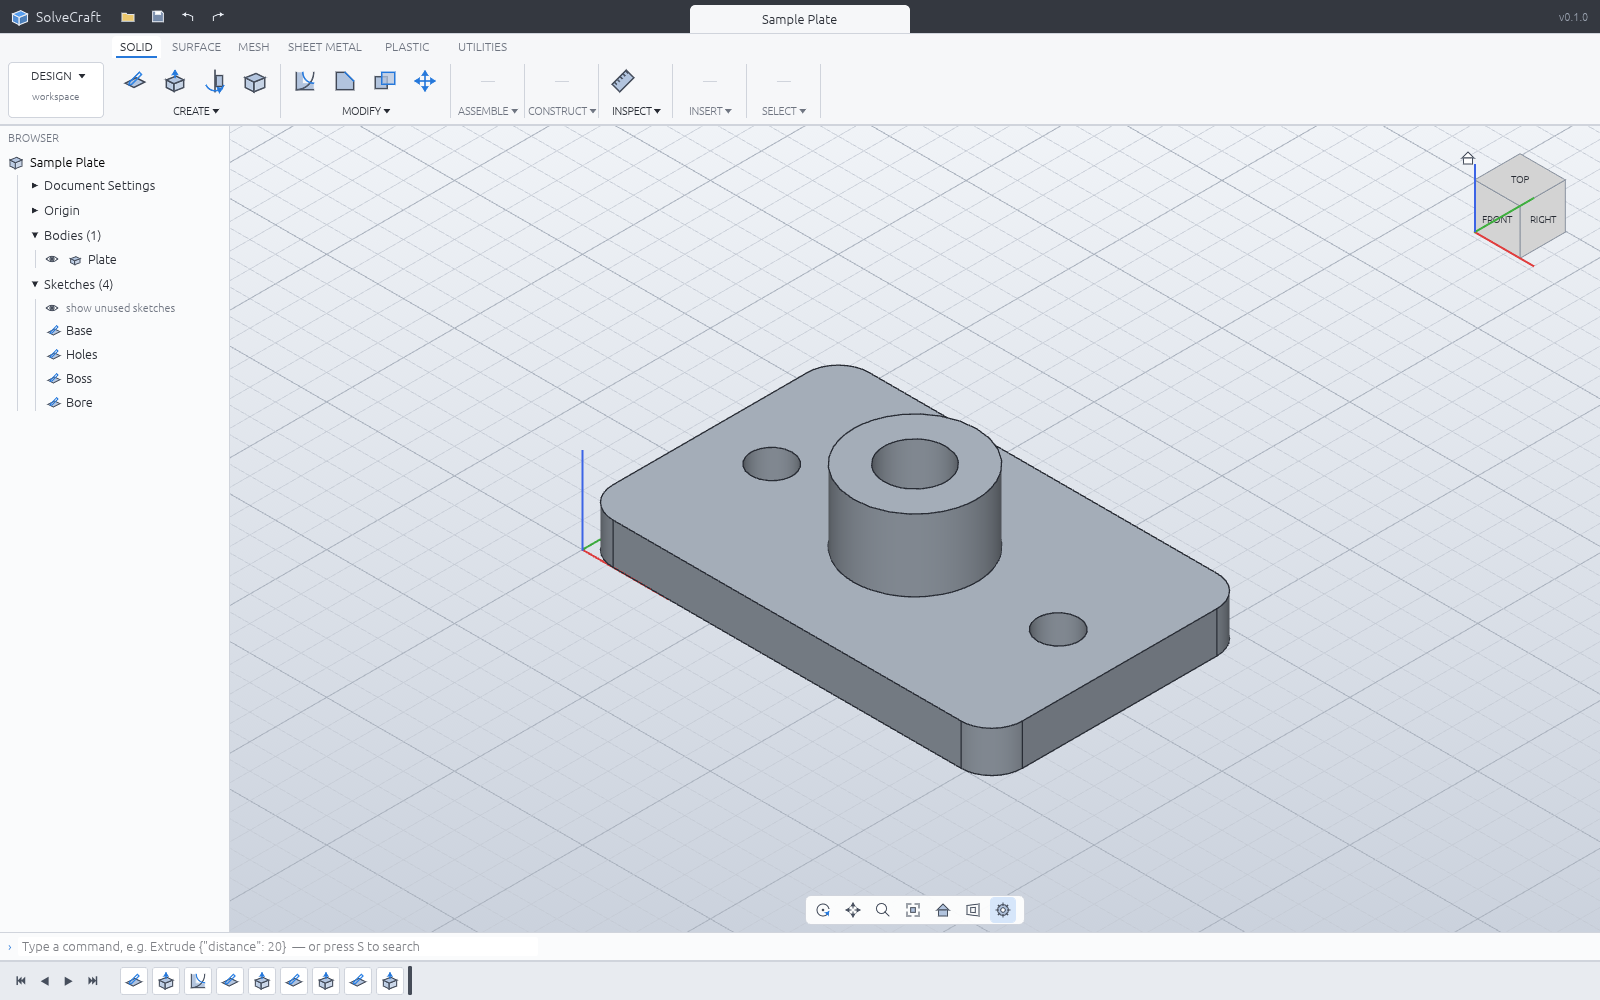Click the home view navigation icon
The height and width of the screenshot is (1000, 1600).
pos(943,910)
